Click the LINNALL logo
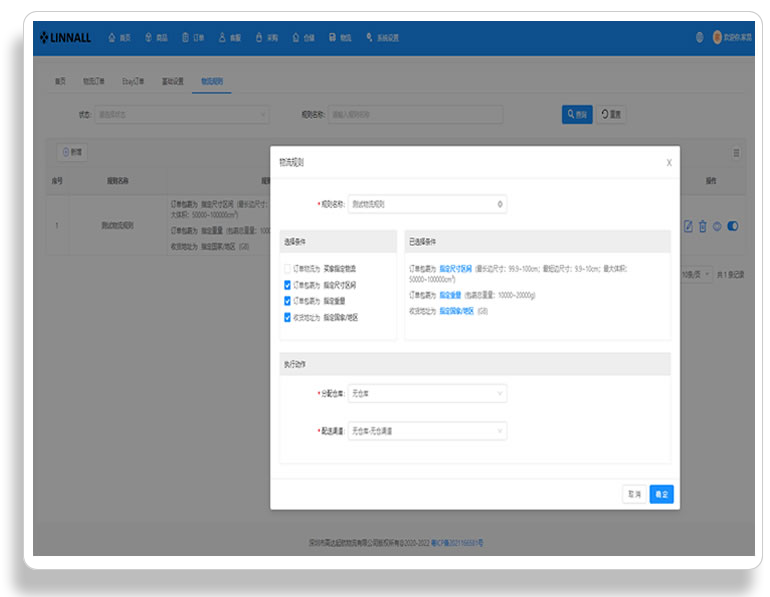The image size is (770, 597). click(65, 38)
